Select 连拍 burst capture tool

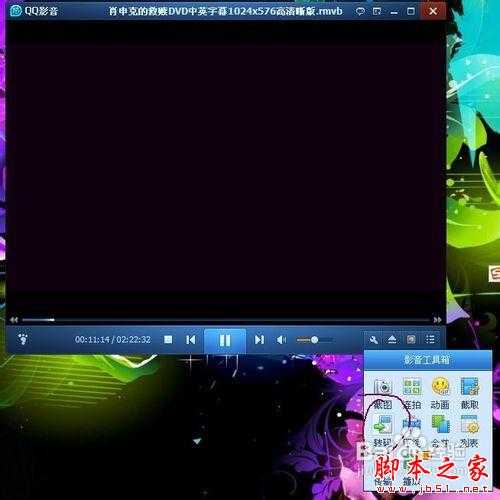coord(412,394)
